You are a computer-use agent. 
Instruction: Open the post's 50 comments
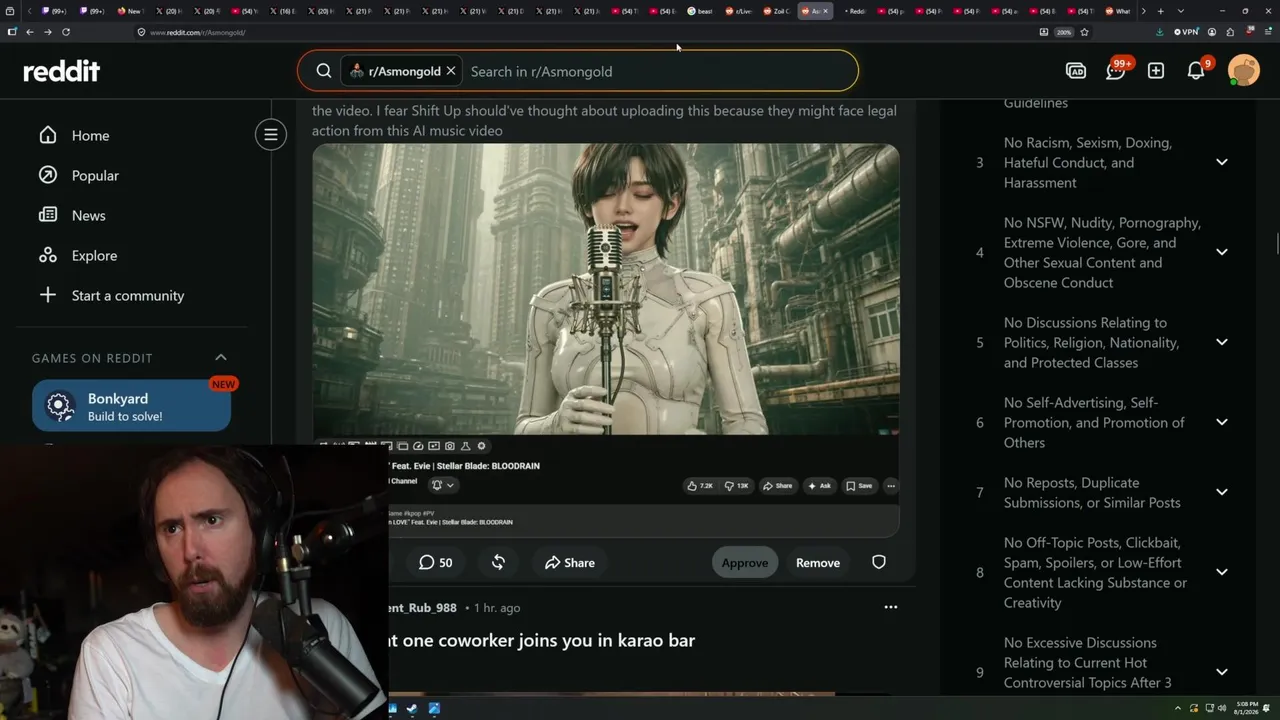[x=436, y=563]
